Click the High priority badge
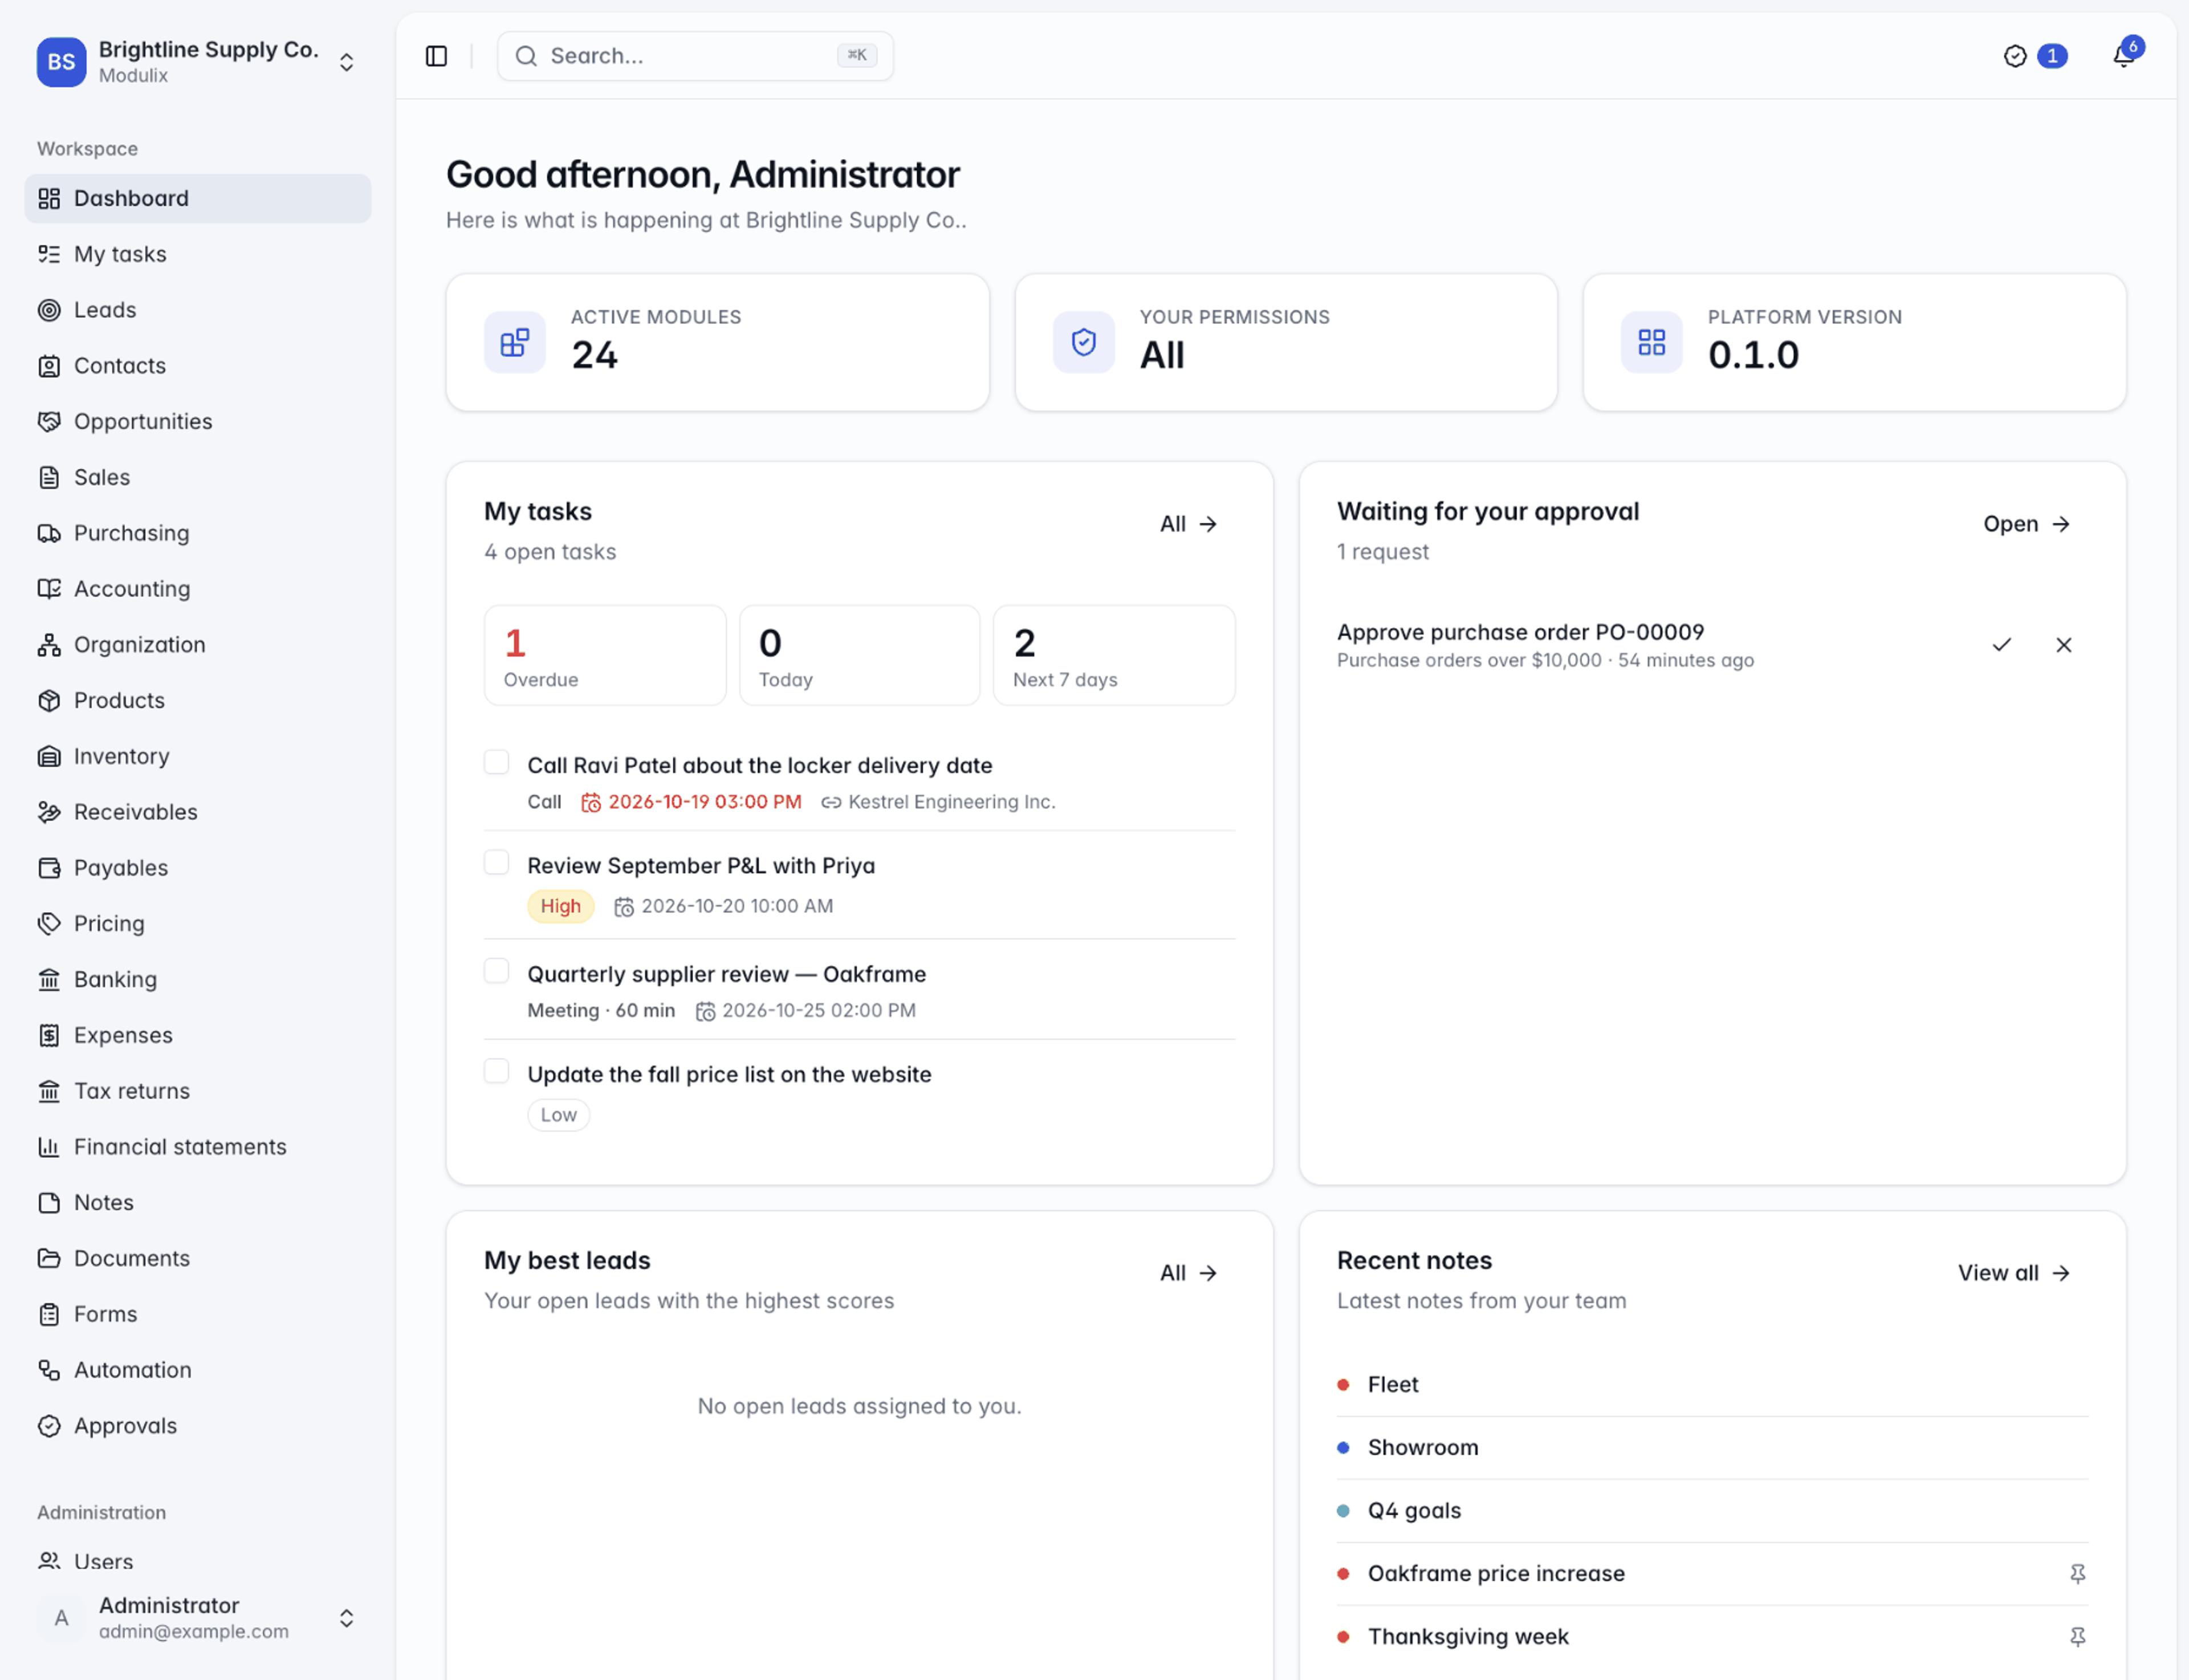The height and width of the screenshot is (1680, 2189). click(x=560, y=906)
